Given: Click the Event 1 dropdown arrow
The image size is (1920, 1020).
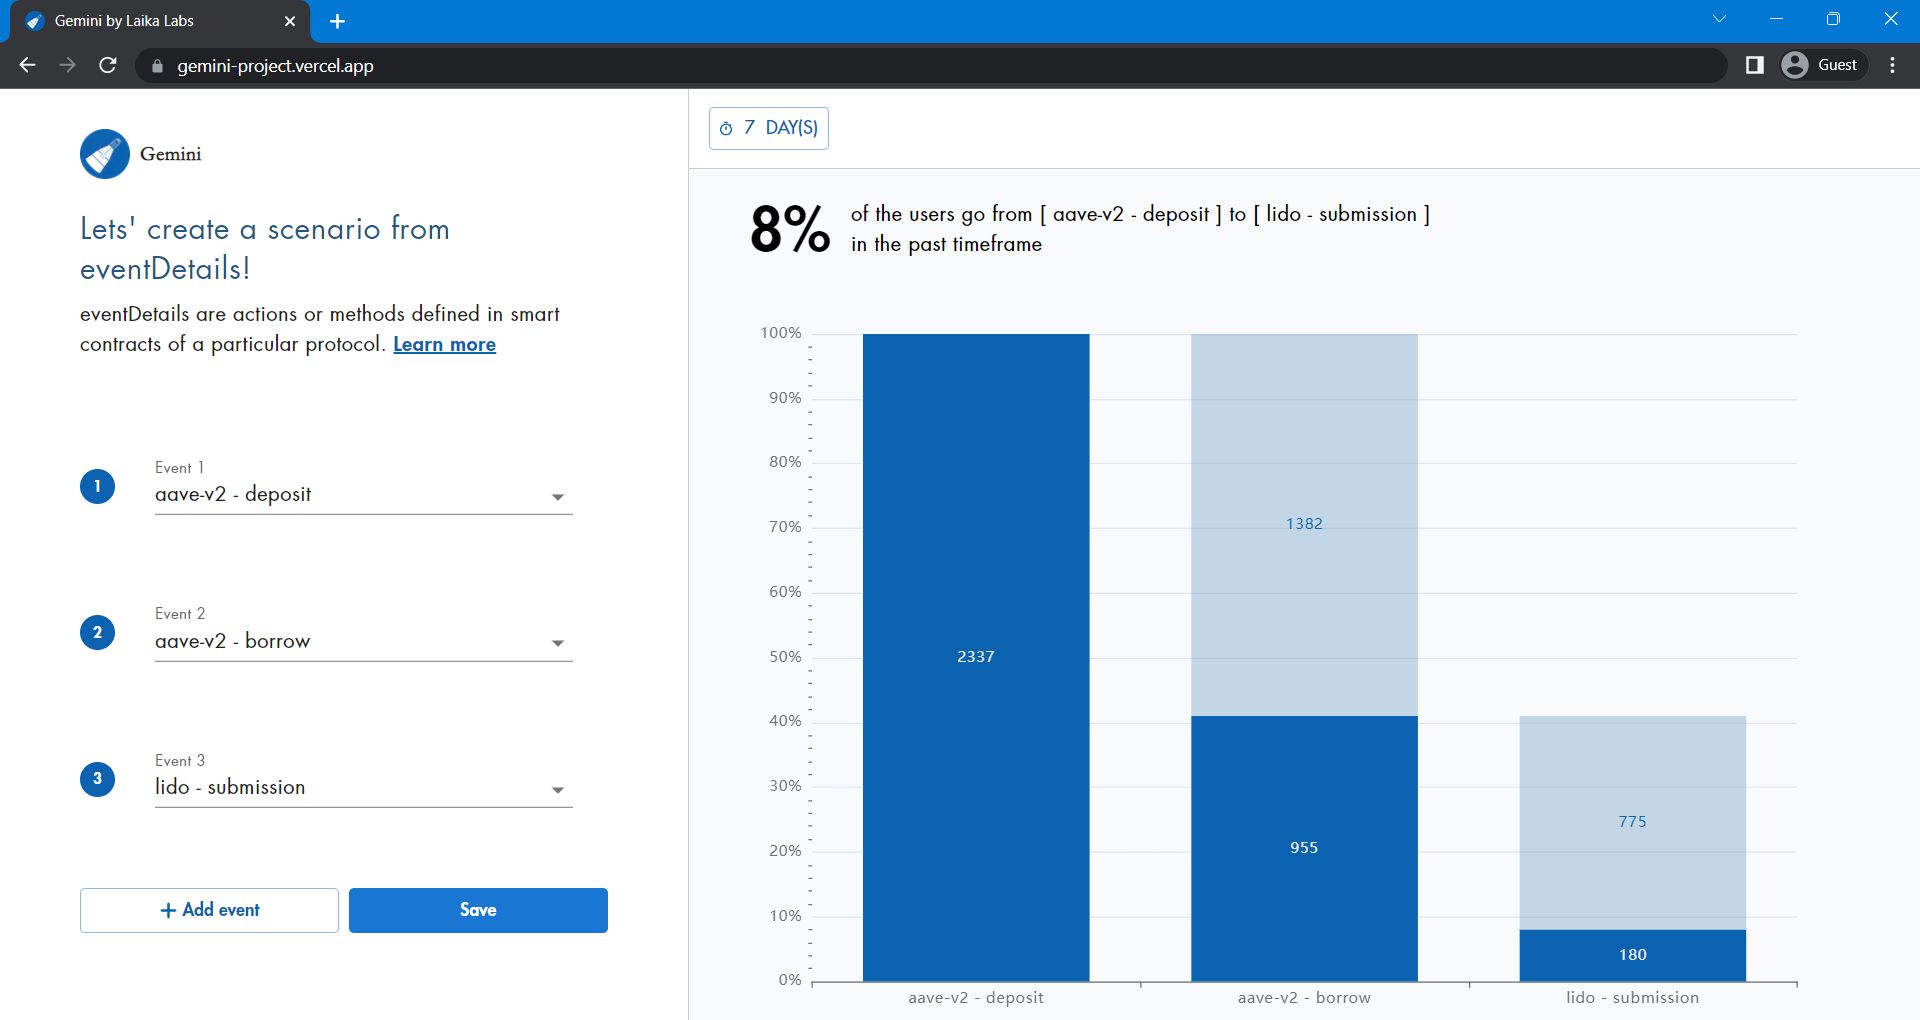Looking at the screenshot, I should (558, 497).
